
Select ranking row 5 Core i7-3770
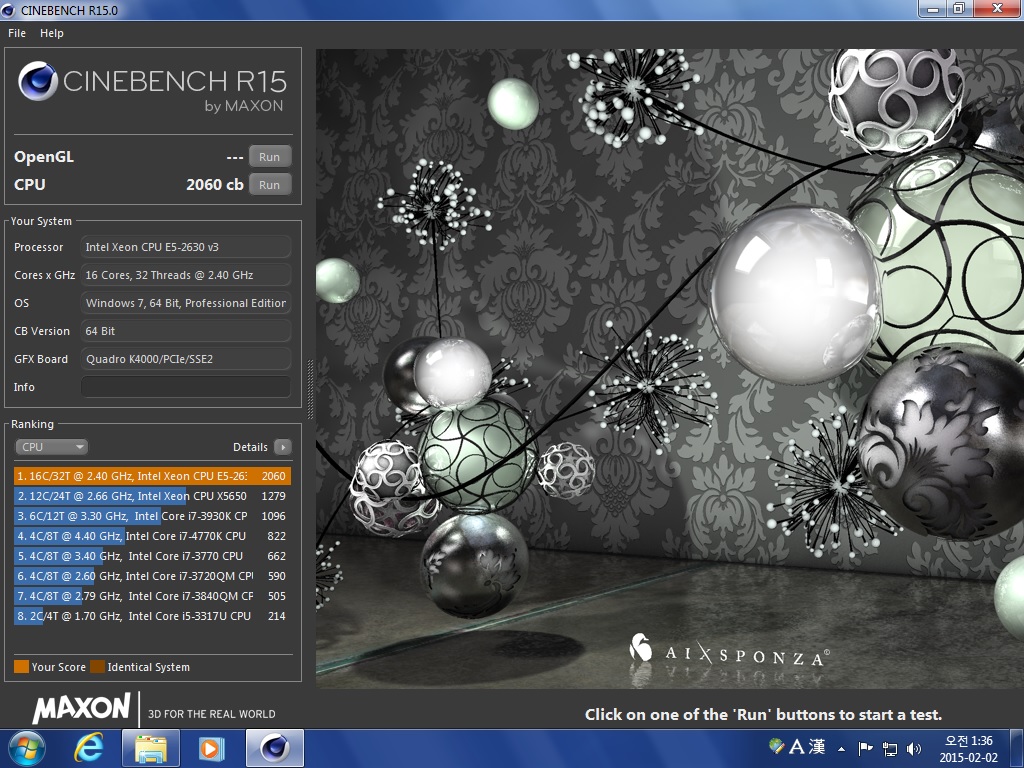point(152,556)
